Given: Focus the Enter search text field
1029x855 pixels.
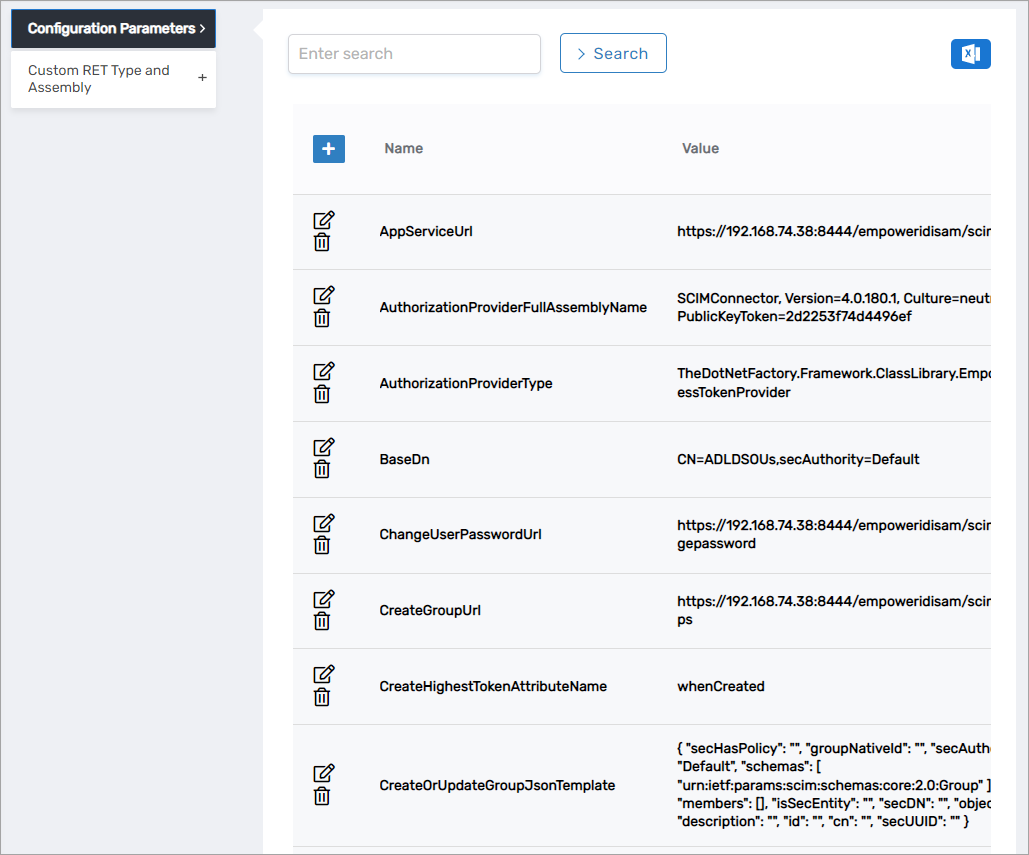Looking at the screenshot, I should [414, 54].
